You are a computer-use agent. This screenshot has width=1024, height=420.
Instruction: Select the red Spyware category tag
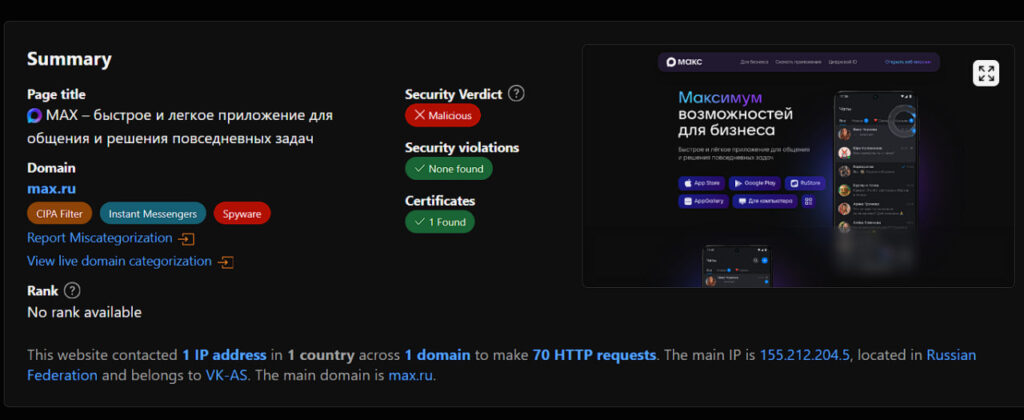click(242, 213)
